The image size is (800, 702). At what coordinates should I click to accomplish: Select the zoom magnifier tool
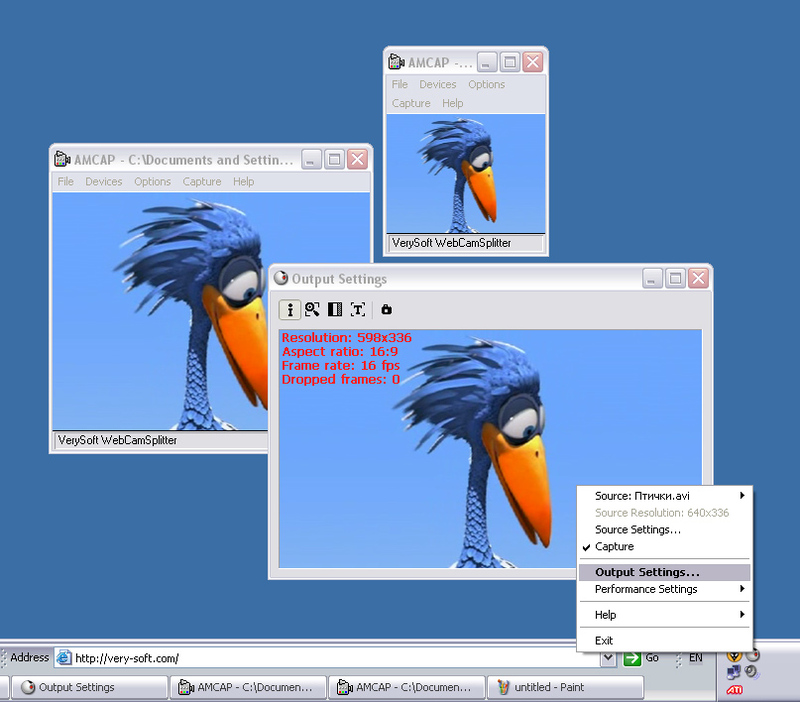312,309
